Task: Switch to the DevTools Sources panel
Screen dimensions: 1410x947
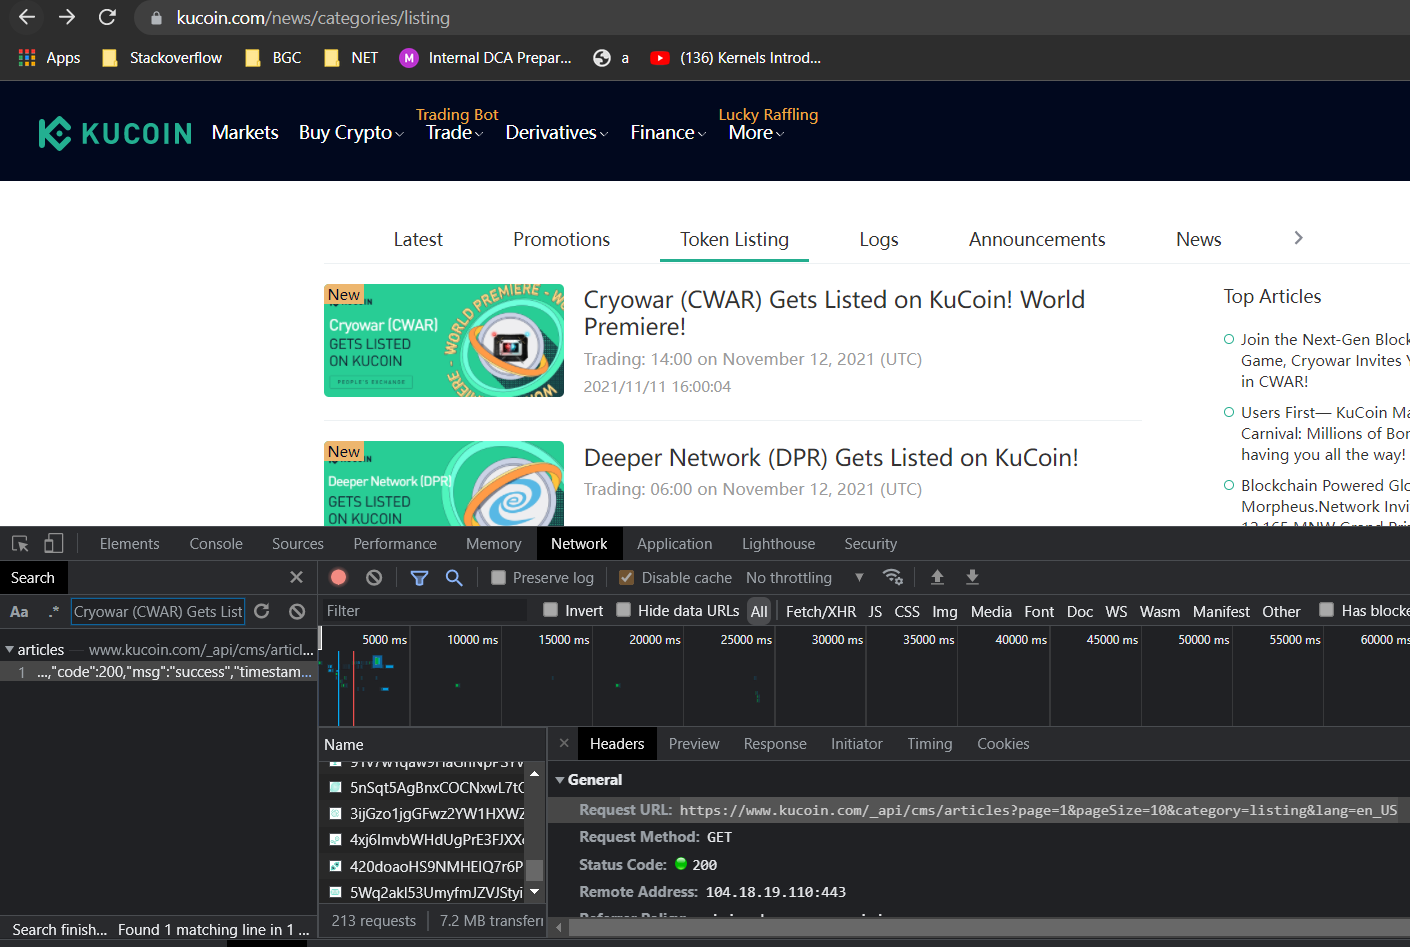Action: (298, 544)
